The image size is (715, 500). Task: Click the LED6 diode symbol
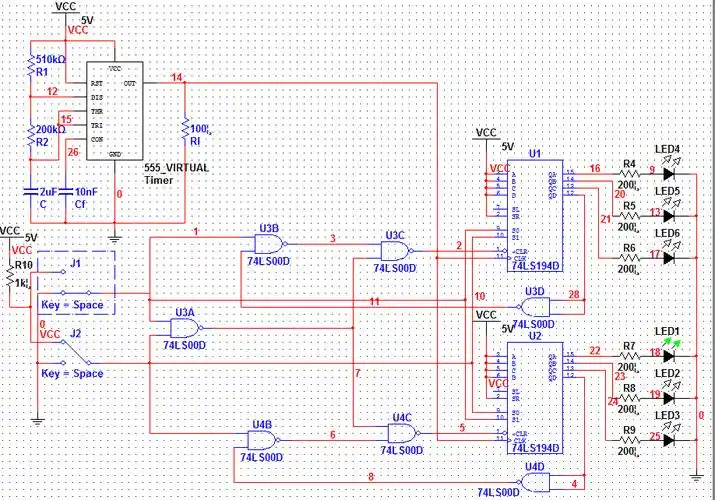[x=668, y=256]
